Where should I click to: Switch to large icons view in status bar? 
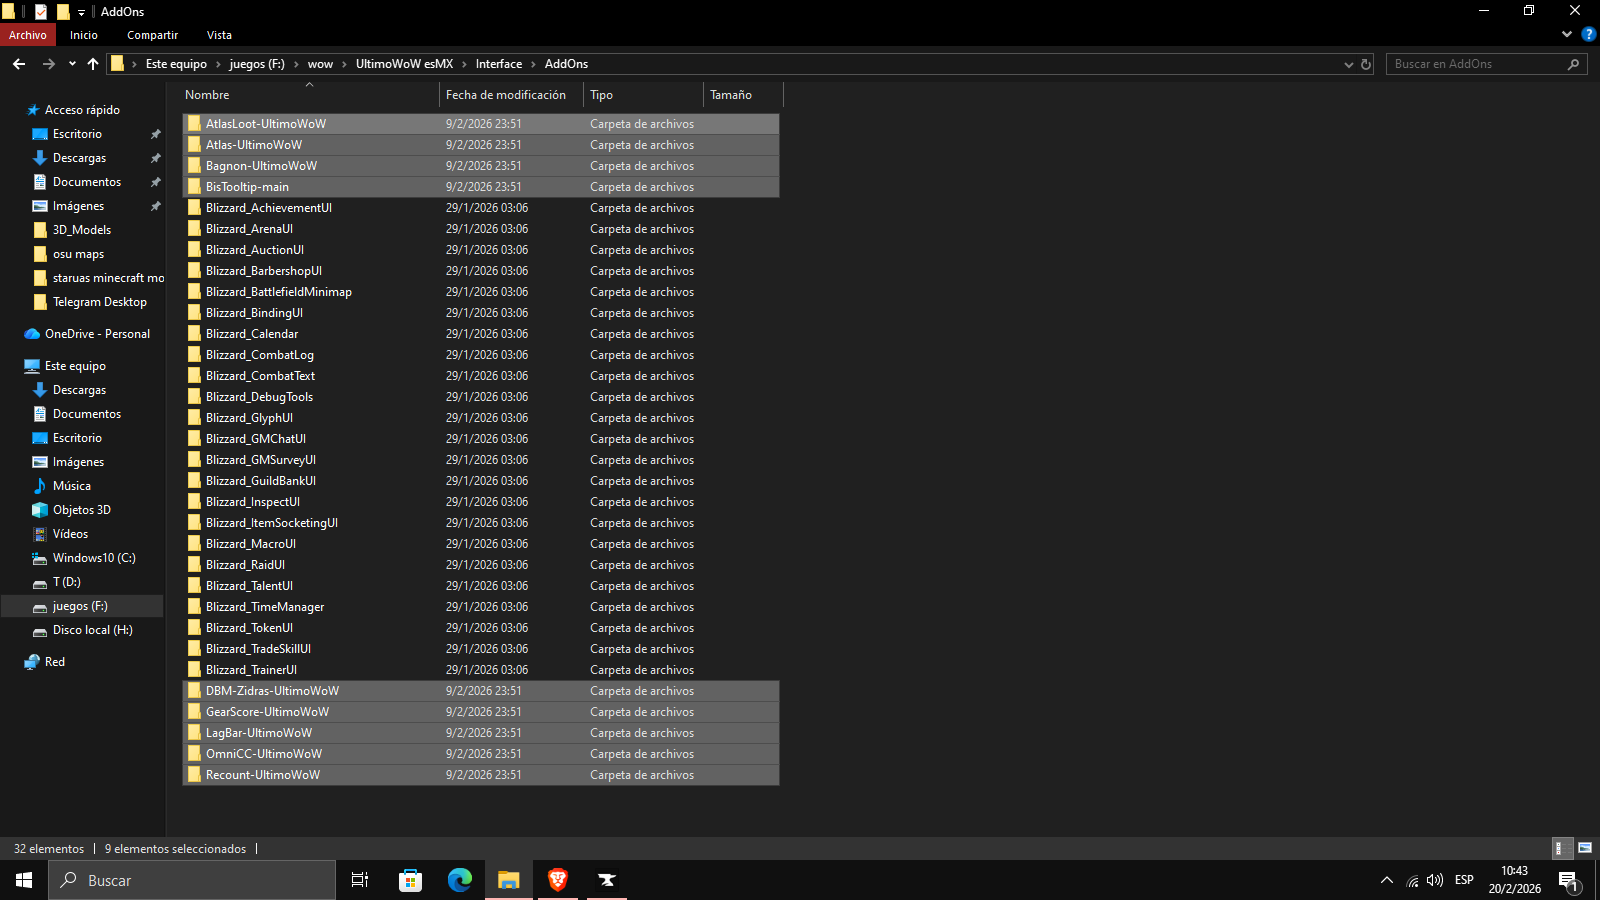tap(1585, 848)
